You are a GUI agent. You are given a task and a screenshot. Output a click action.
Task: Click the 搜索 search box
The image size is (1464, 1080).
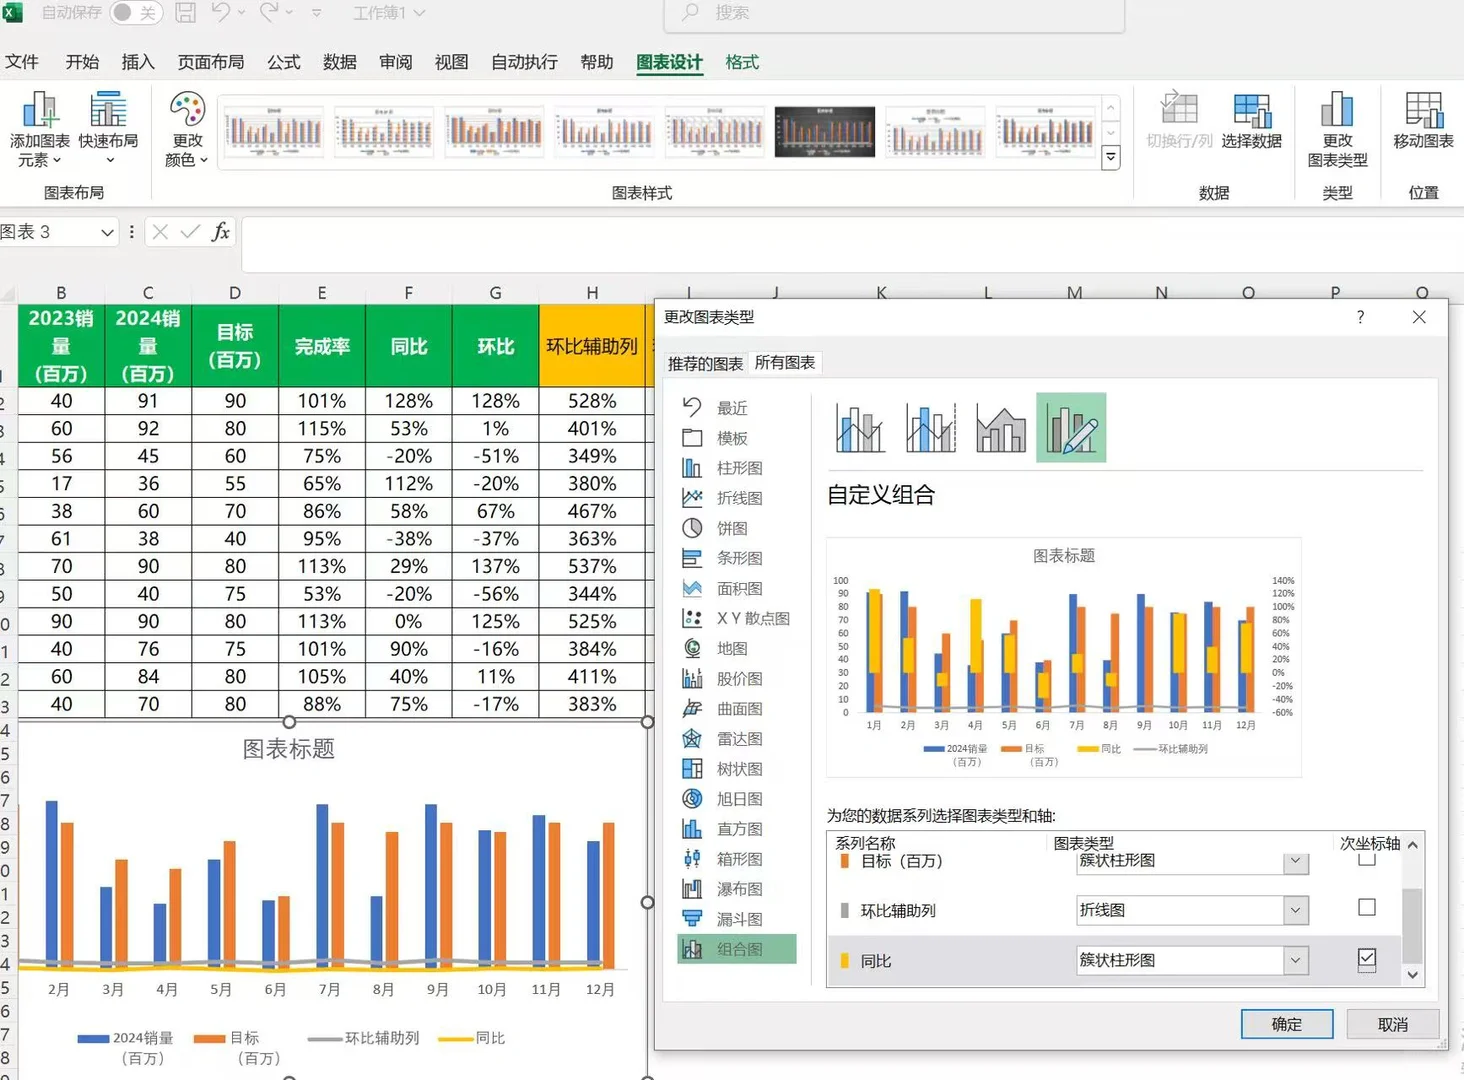(895, 13)
